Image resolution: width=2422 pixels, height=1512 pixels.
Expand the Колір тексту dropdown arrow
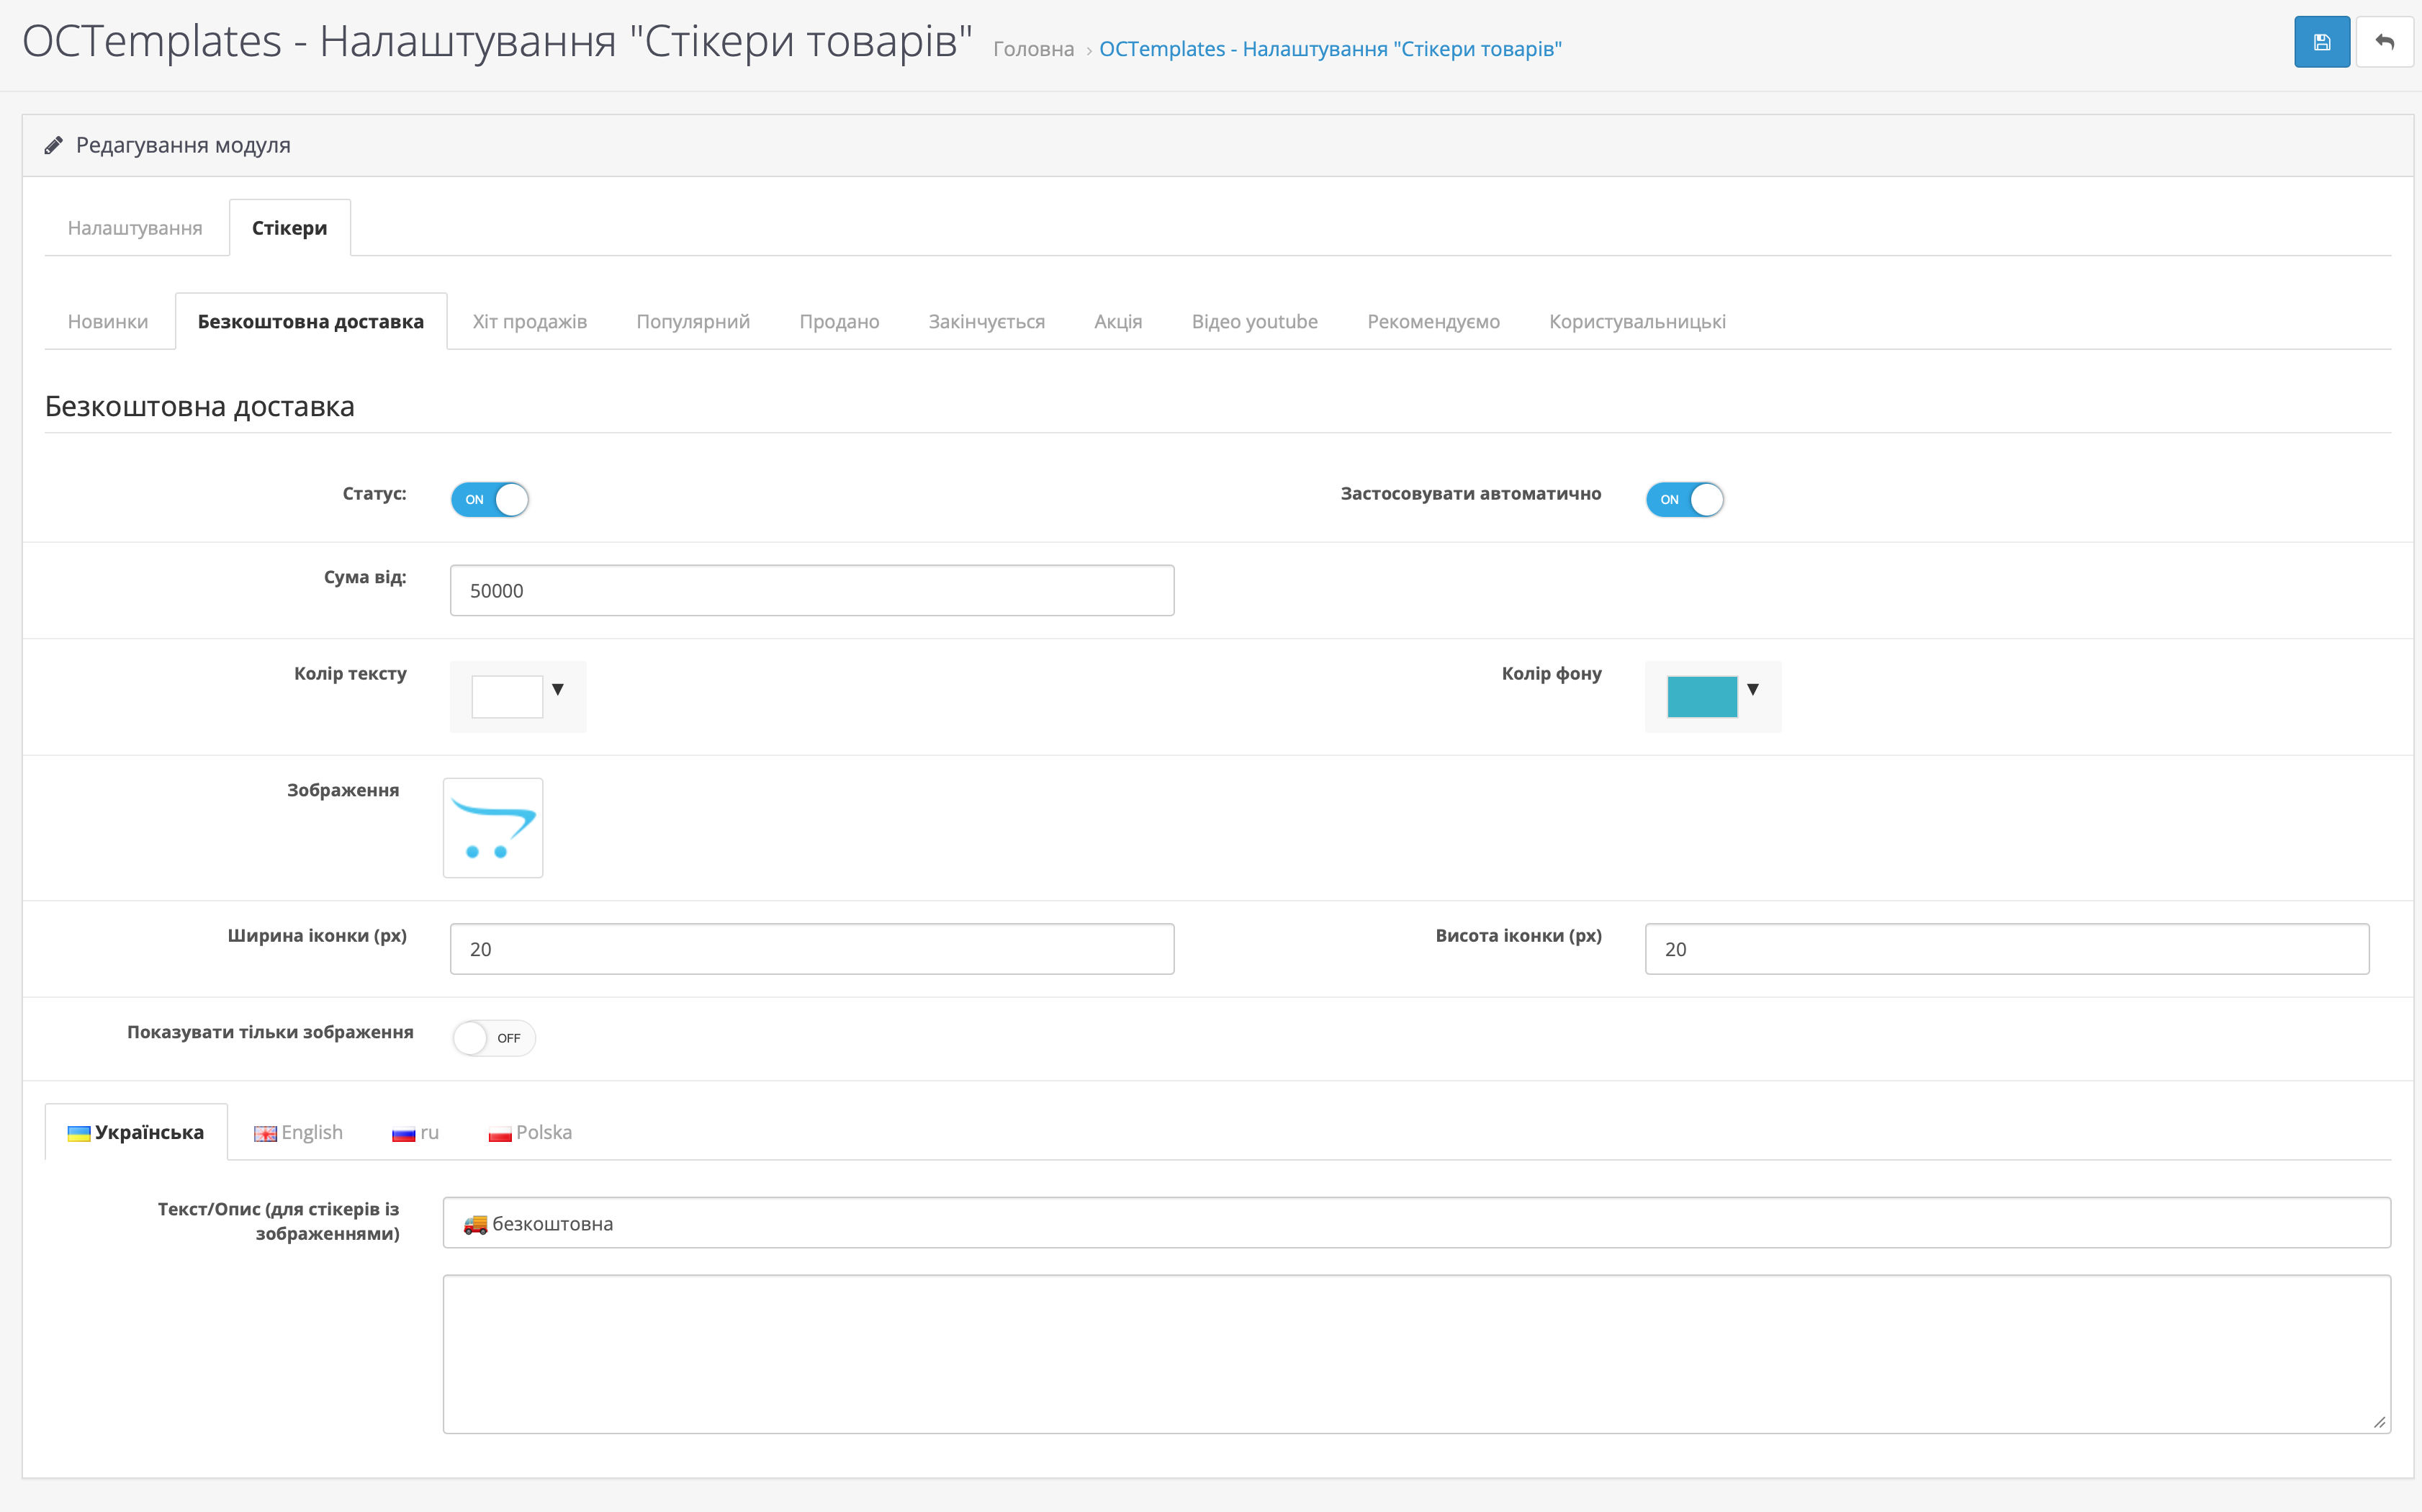558,689
